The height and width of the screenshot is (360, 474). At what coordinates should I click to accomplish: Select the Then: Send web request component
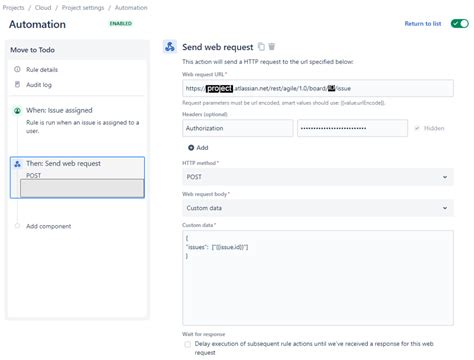point(77,177)
